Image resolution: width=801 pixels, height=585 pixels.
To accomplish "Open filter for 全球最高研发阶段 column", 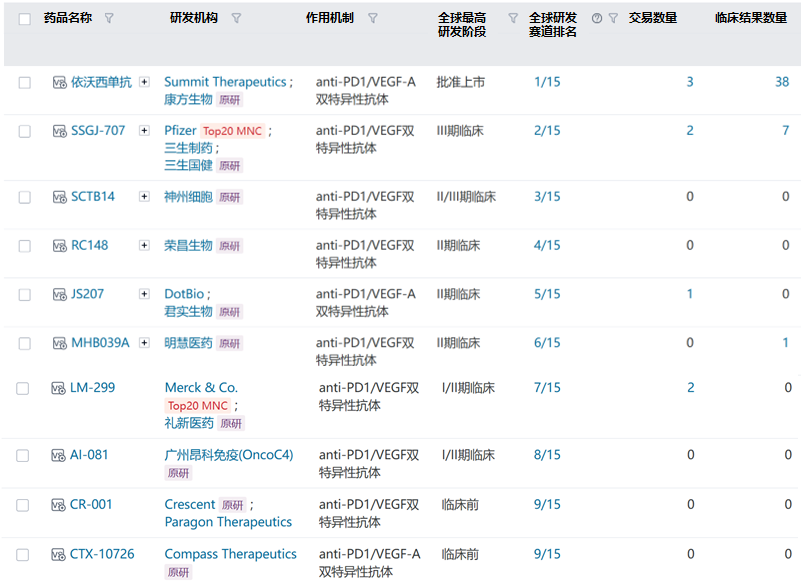I will 513,18.
